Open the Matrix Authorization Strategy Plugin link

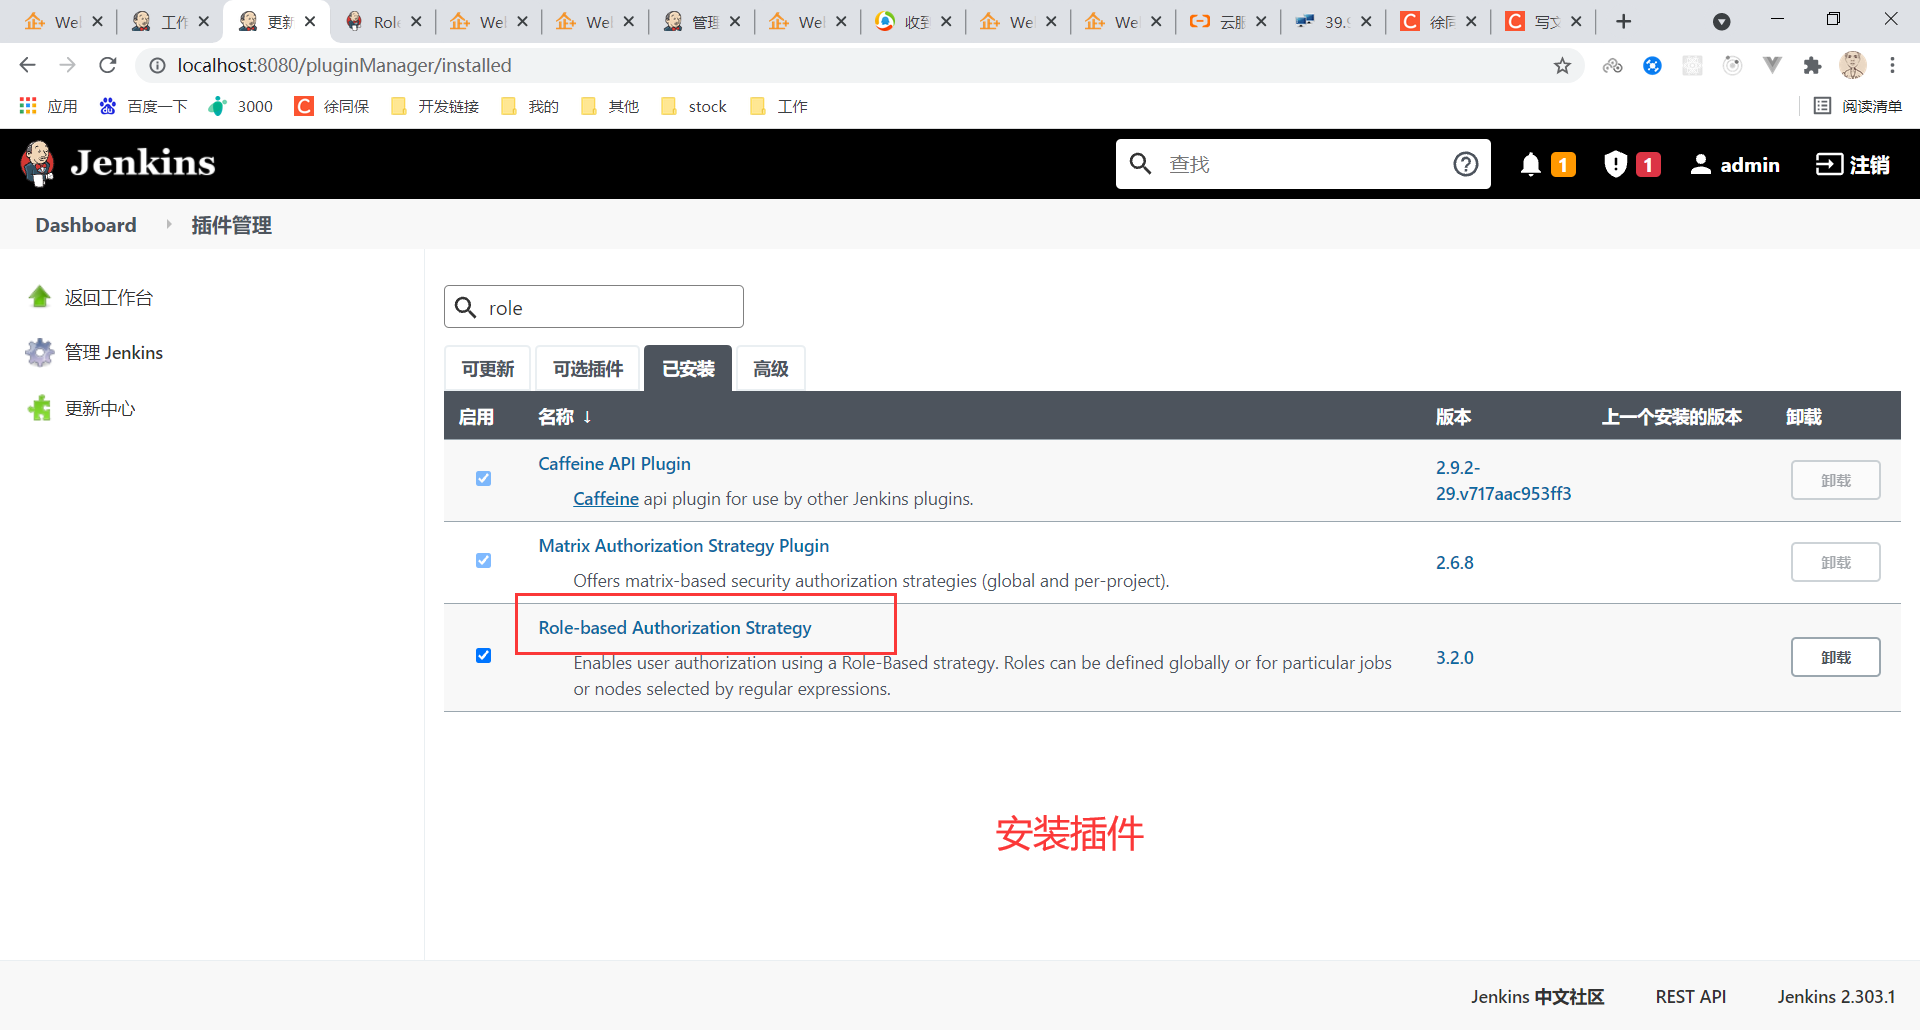click(683, 546)
